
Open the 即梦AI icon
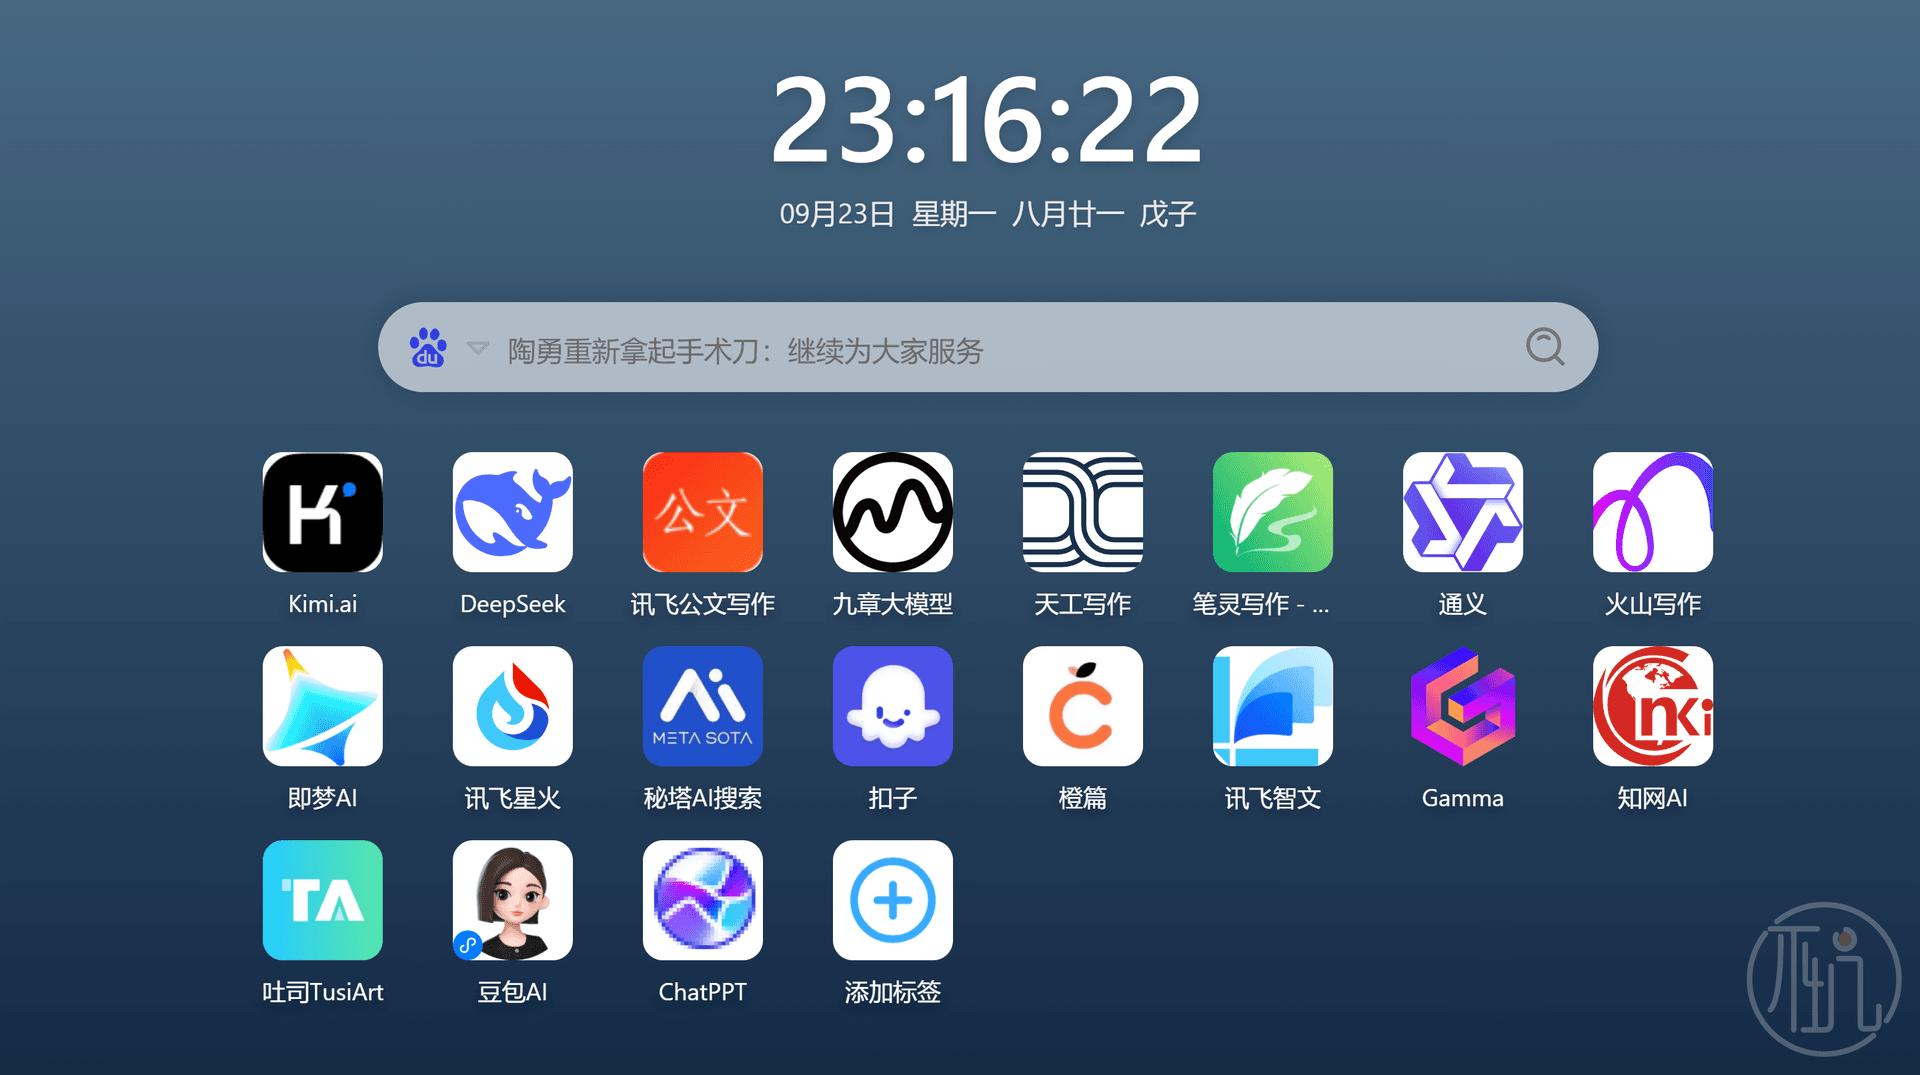(322, 706)
